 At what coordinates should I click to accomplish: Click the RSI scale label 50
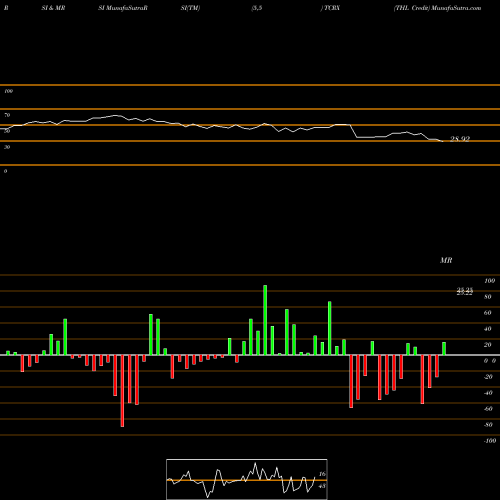pyautogui.click(x=7, y=131)
